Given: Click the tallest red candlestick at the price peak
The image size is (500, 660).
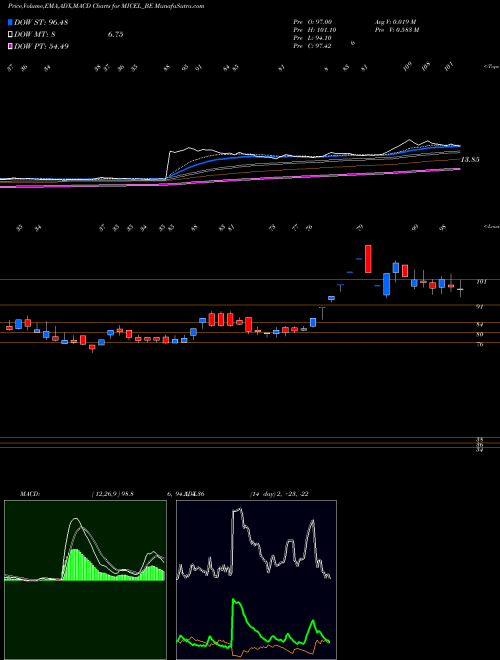Looking at the screenshot, I should [x=368, y=259].
